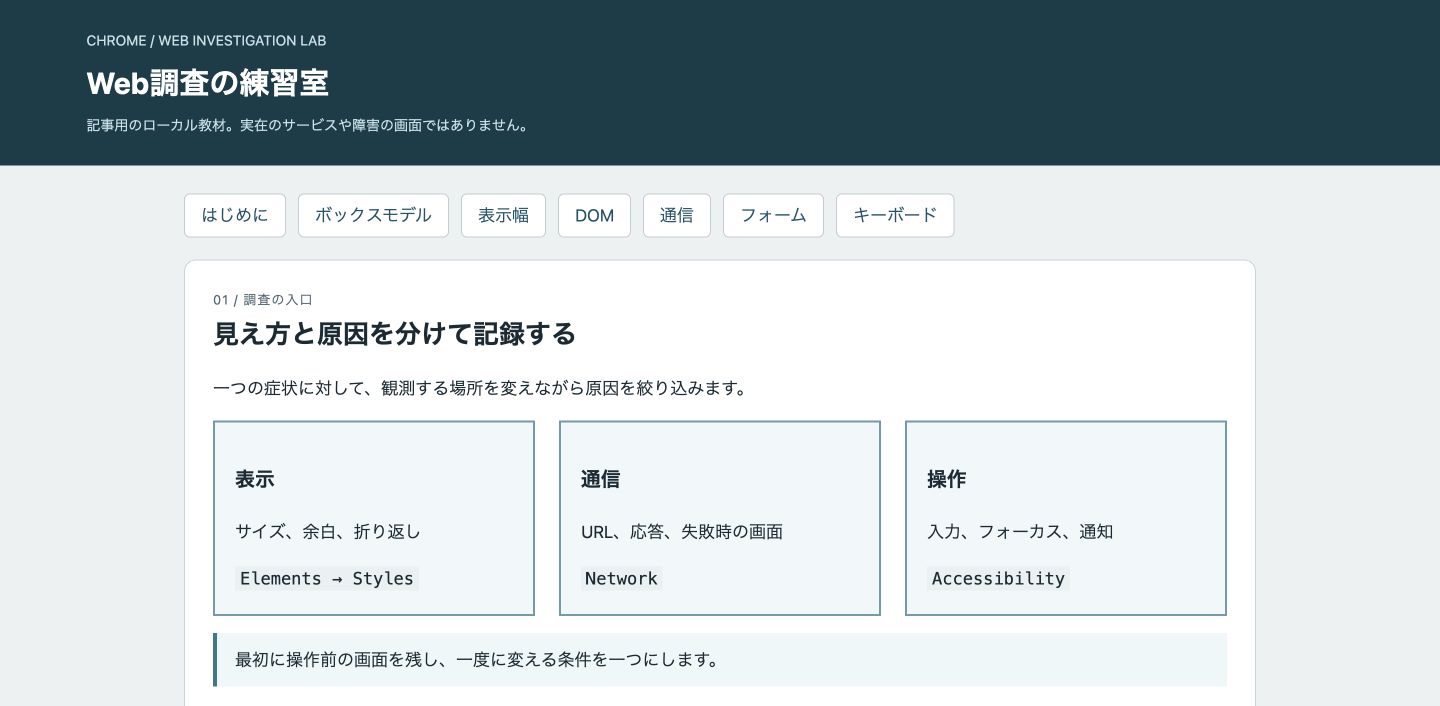
Task: Click the Web調査の練習室 page title
Action: pyautogui.click(x=208, y=83)
